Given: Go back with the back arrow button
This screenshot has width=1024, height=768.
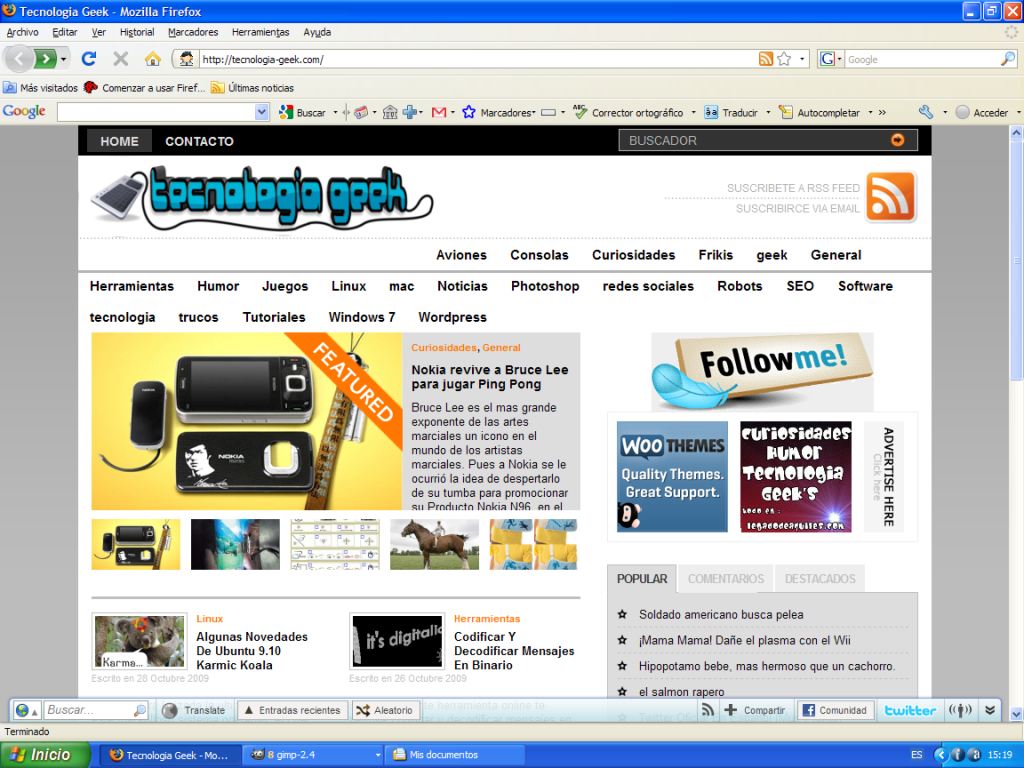Looking at the screenshot, I should point(19,59).
